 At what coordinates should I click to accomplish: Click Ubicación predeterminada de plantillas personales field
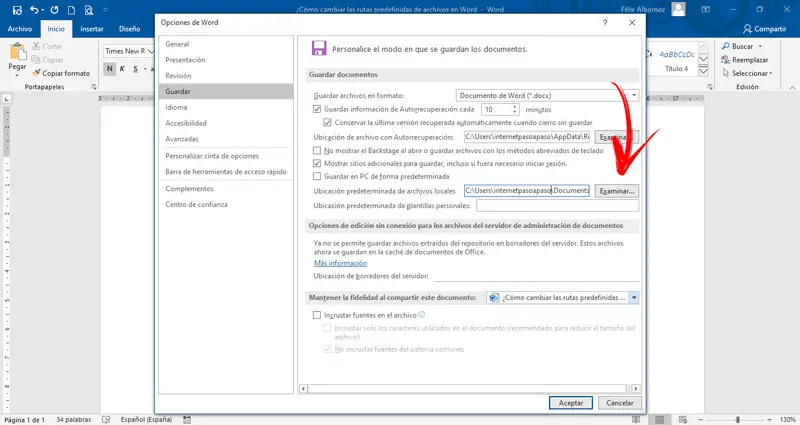pyautogui.click(x=557, y=206)
